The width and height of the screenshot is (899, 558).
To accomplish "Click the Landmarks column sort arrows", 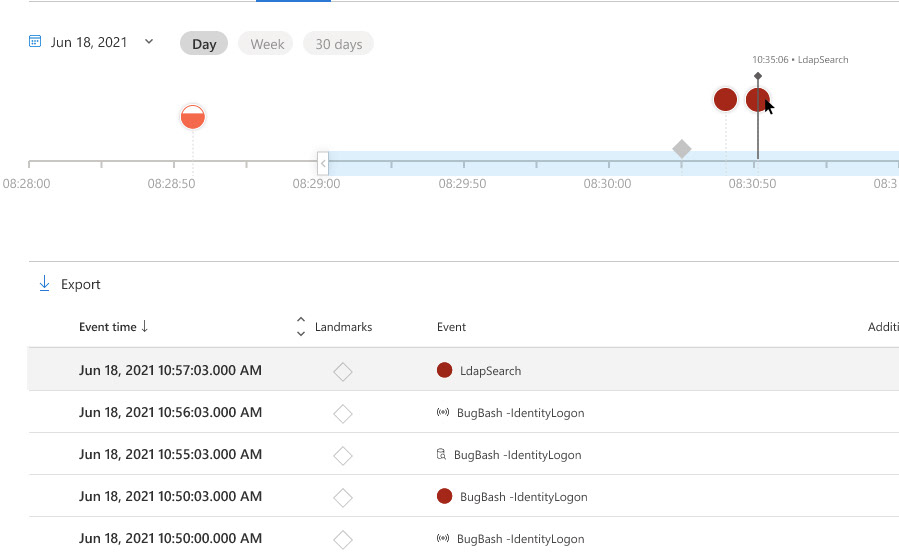I will pos(301,326).
